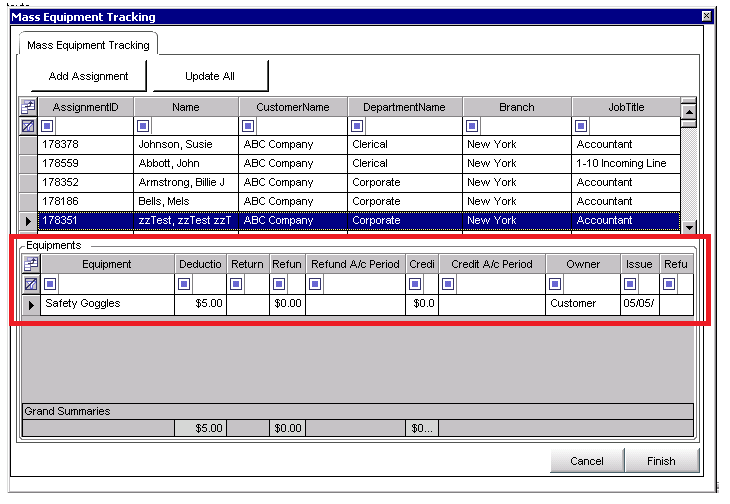Click the assignments list scroll down arrow
This screenshot has width=730, height=504.
(x=689, y=227)
